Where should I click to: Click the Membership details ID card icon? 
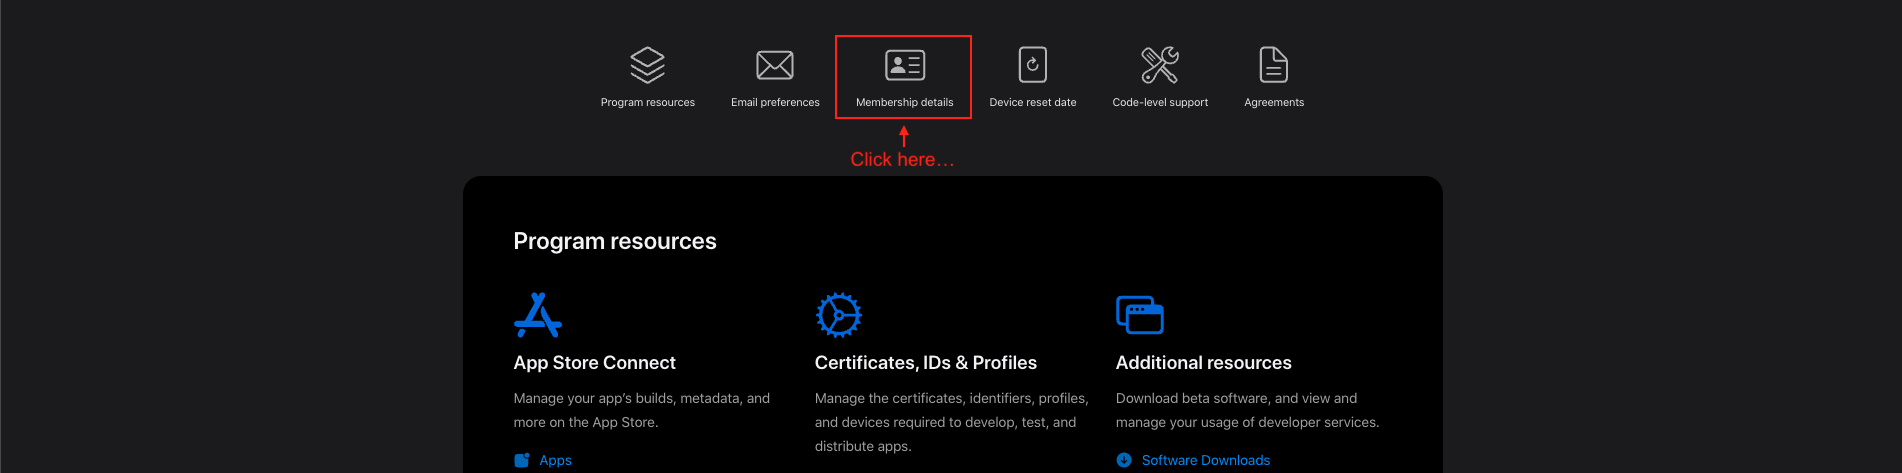905,65
